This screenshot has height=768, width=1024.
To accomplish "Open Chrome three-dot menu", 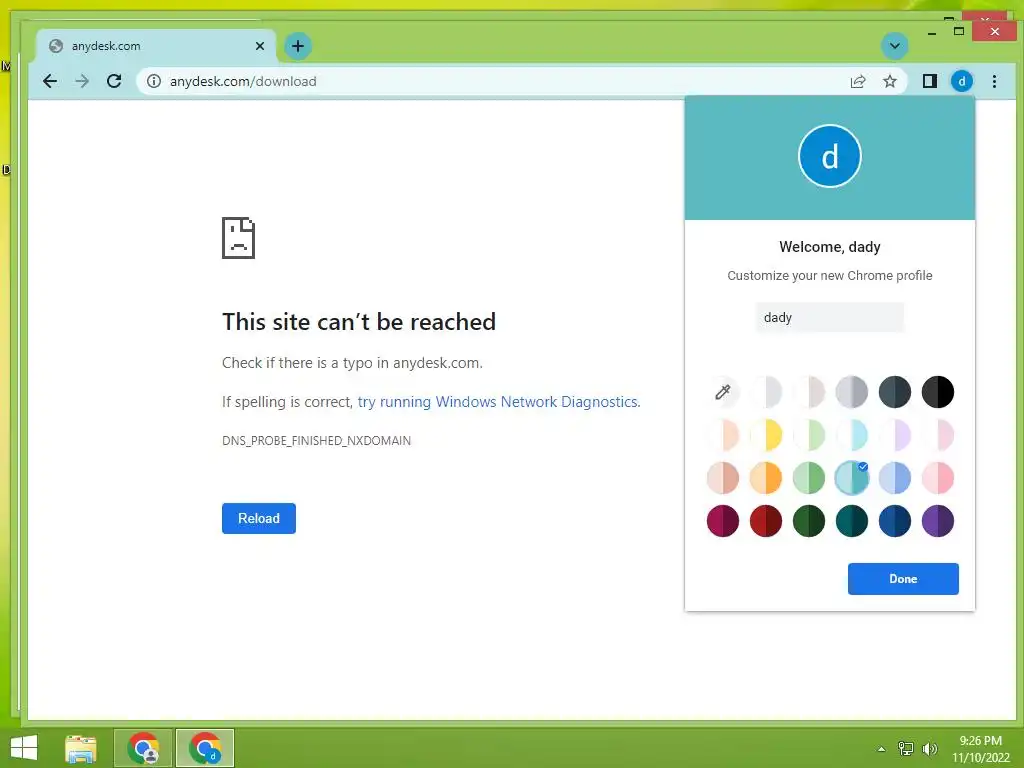I will [994, 81].
